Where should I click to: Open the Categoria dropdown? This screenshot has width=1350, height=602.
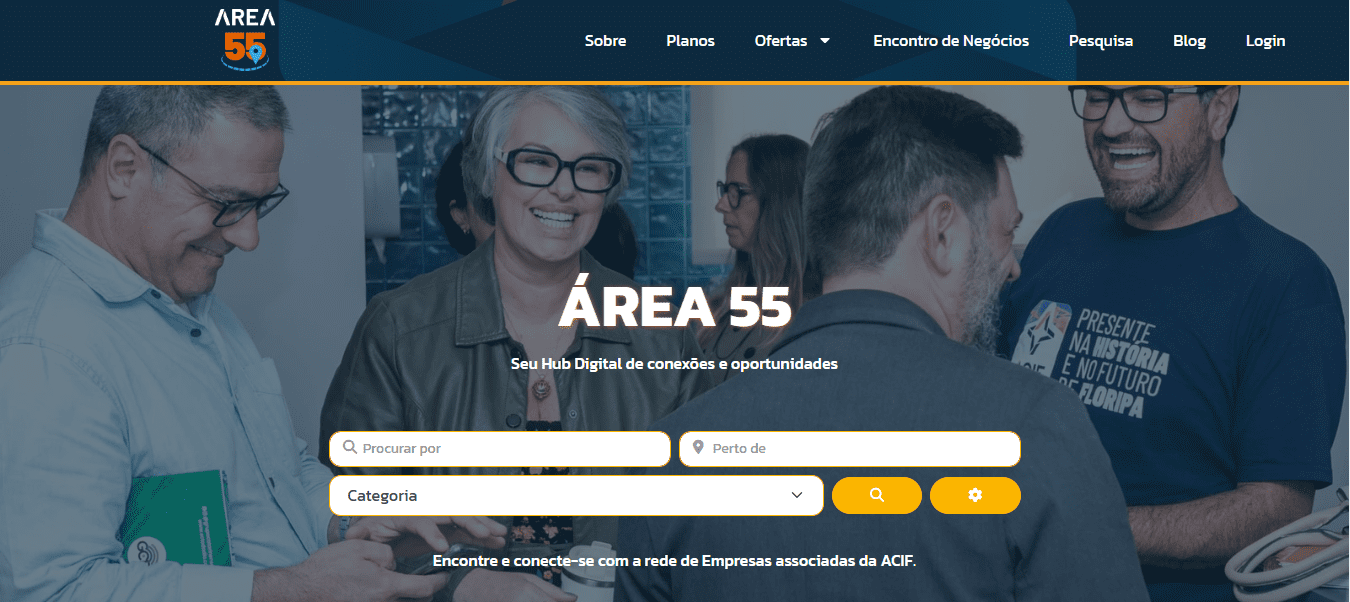point(576,495)
